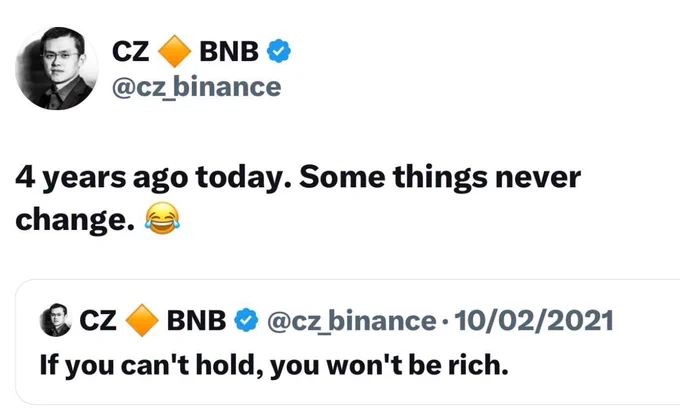Click the verified badge inside the quoted tweet
The image size is (680, 414).
tap(246, 320)
